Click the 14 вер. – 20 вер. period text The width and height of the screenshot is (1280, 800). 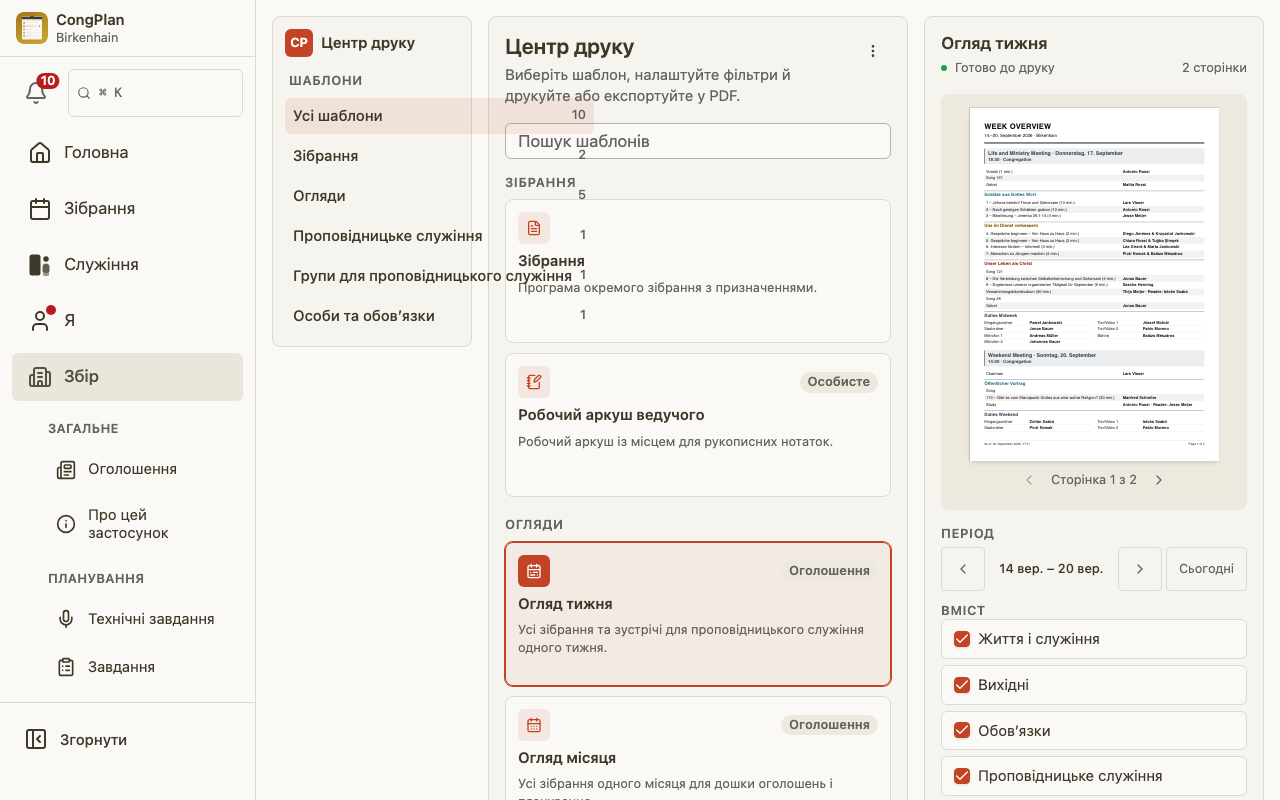coord(1051,569)
